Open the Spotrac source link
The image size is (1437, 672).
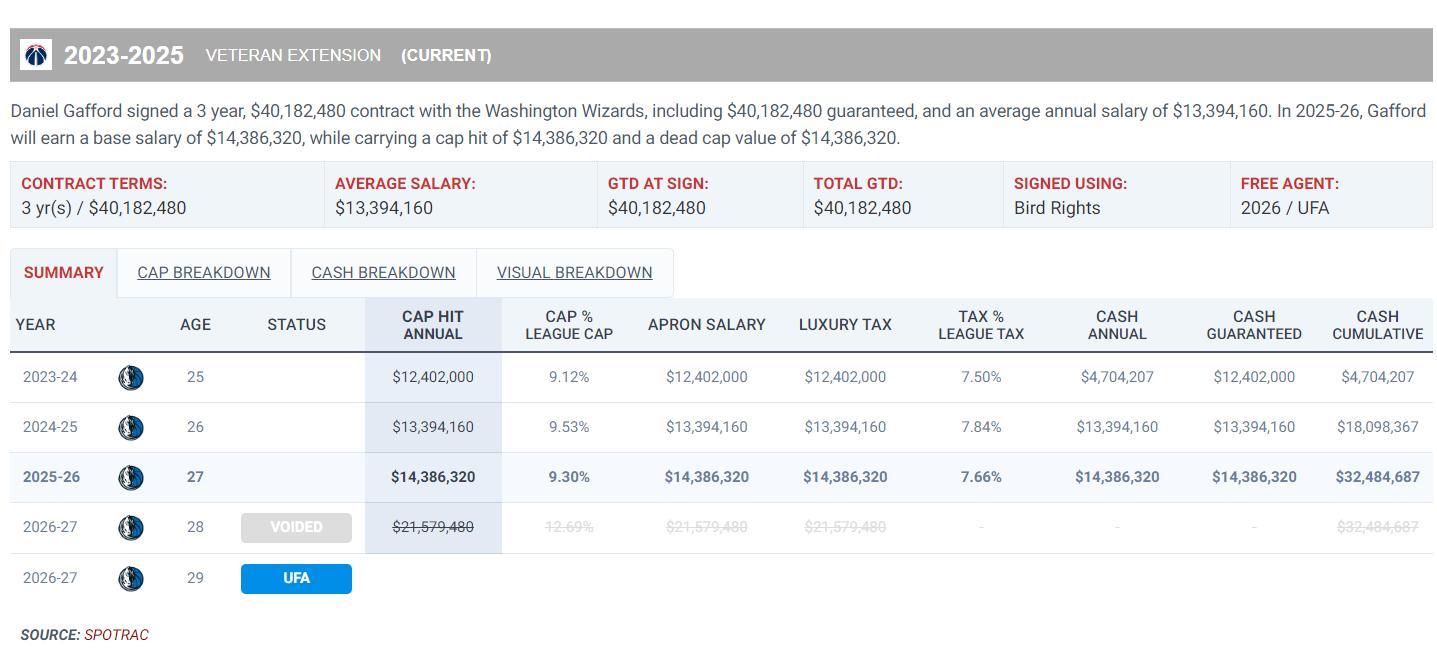click(x=116, y=635)
